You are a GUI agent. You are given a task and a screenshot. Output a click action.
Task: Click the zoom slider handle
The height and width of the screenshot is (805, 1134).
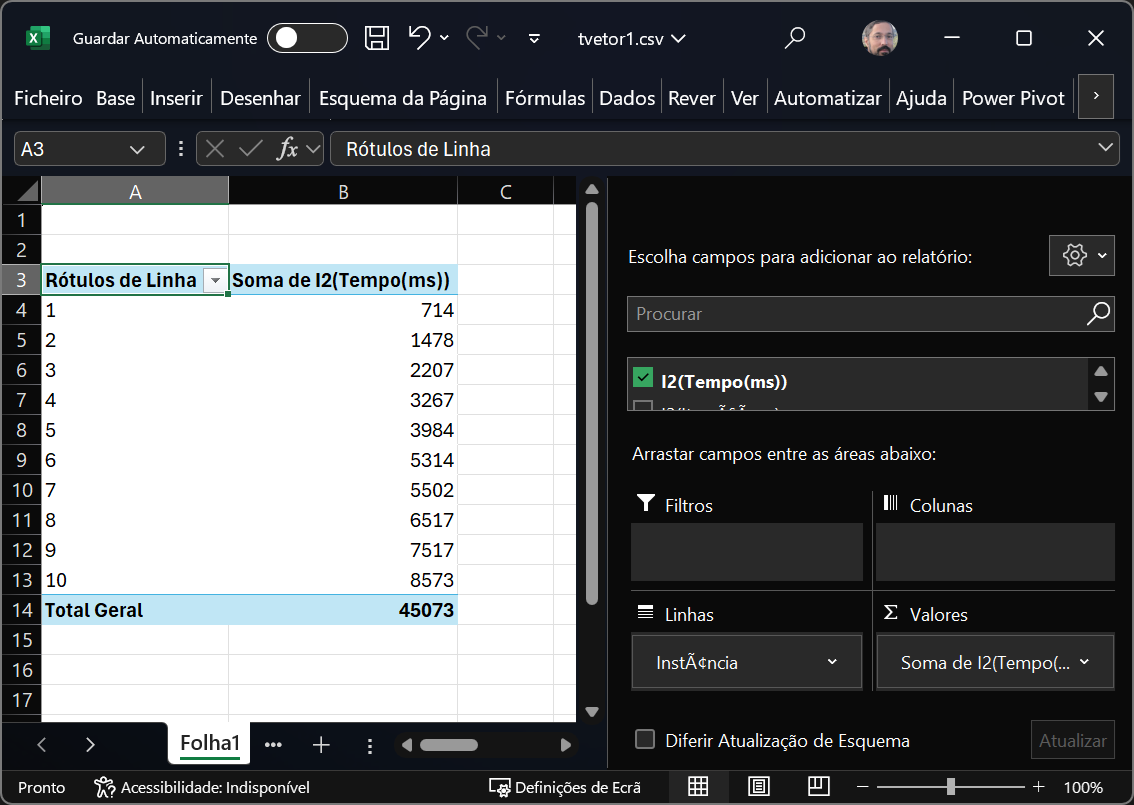[x=951, y=787]
